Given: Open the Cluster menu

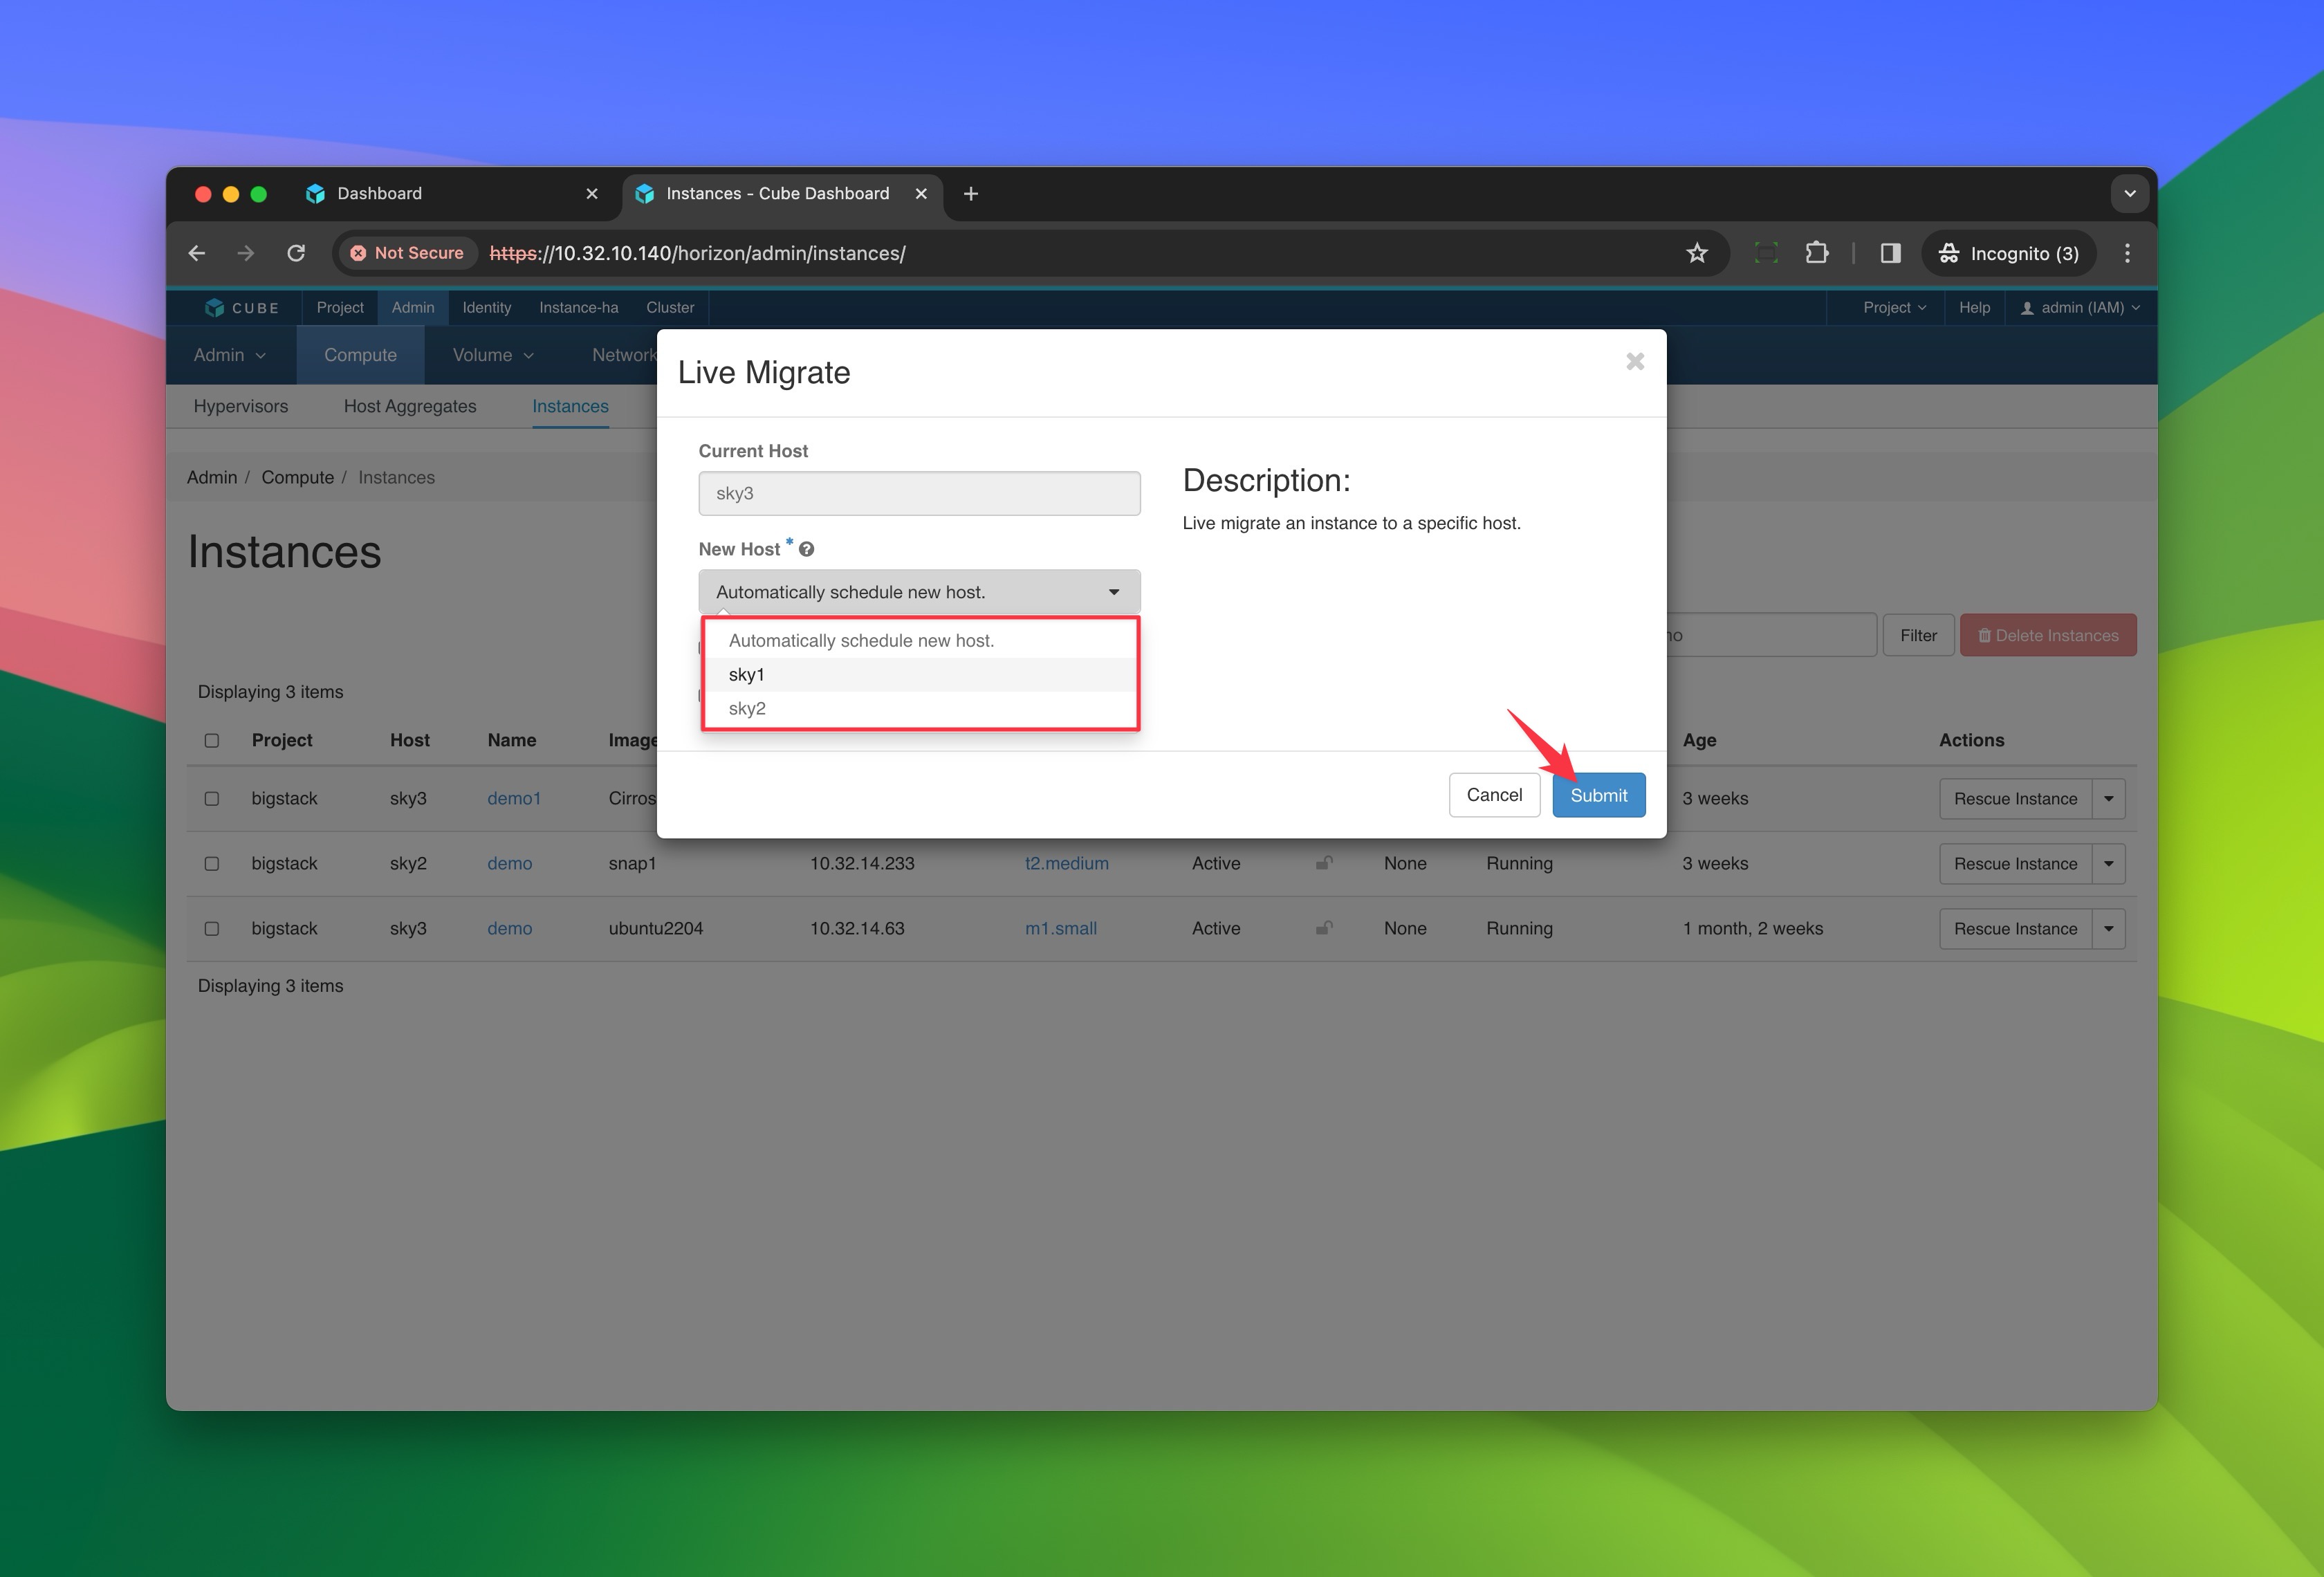Looking at the screenshot, I should click(670, 308).
